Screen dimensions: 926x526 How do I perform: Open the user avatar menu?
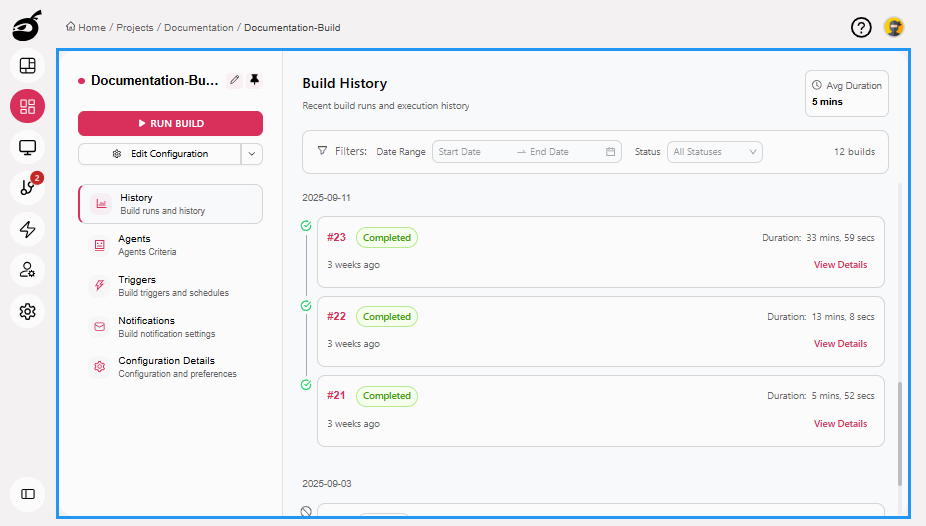[x=894, y=27]
